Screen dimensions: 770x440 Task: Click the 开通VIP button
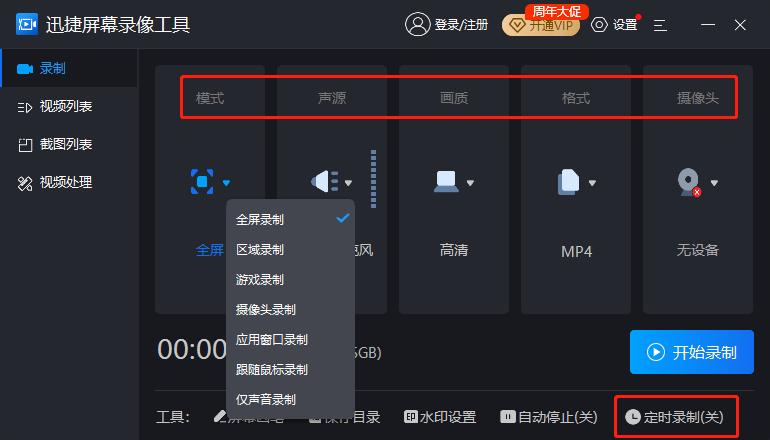[x=541, y=25]
